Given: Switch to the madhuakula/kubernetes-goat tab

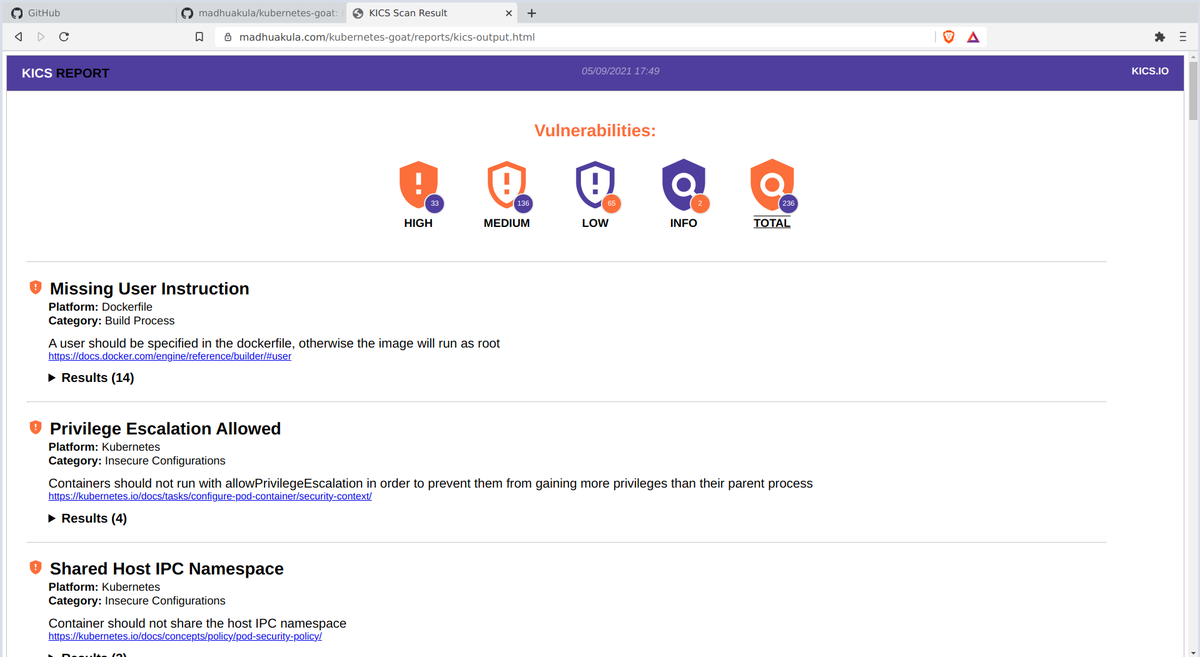Looking at the screenshot, I should pyautogui.click(x=260, y=13).
